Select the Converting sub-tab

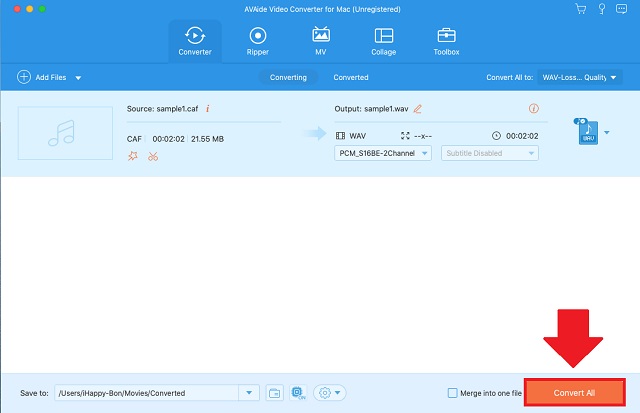[x=288, y=77]
